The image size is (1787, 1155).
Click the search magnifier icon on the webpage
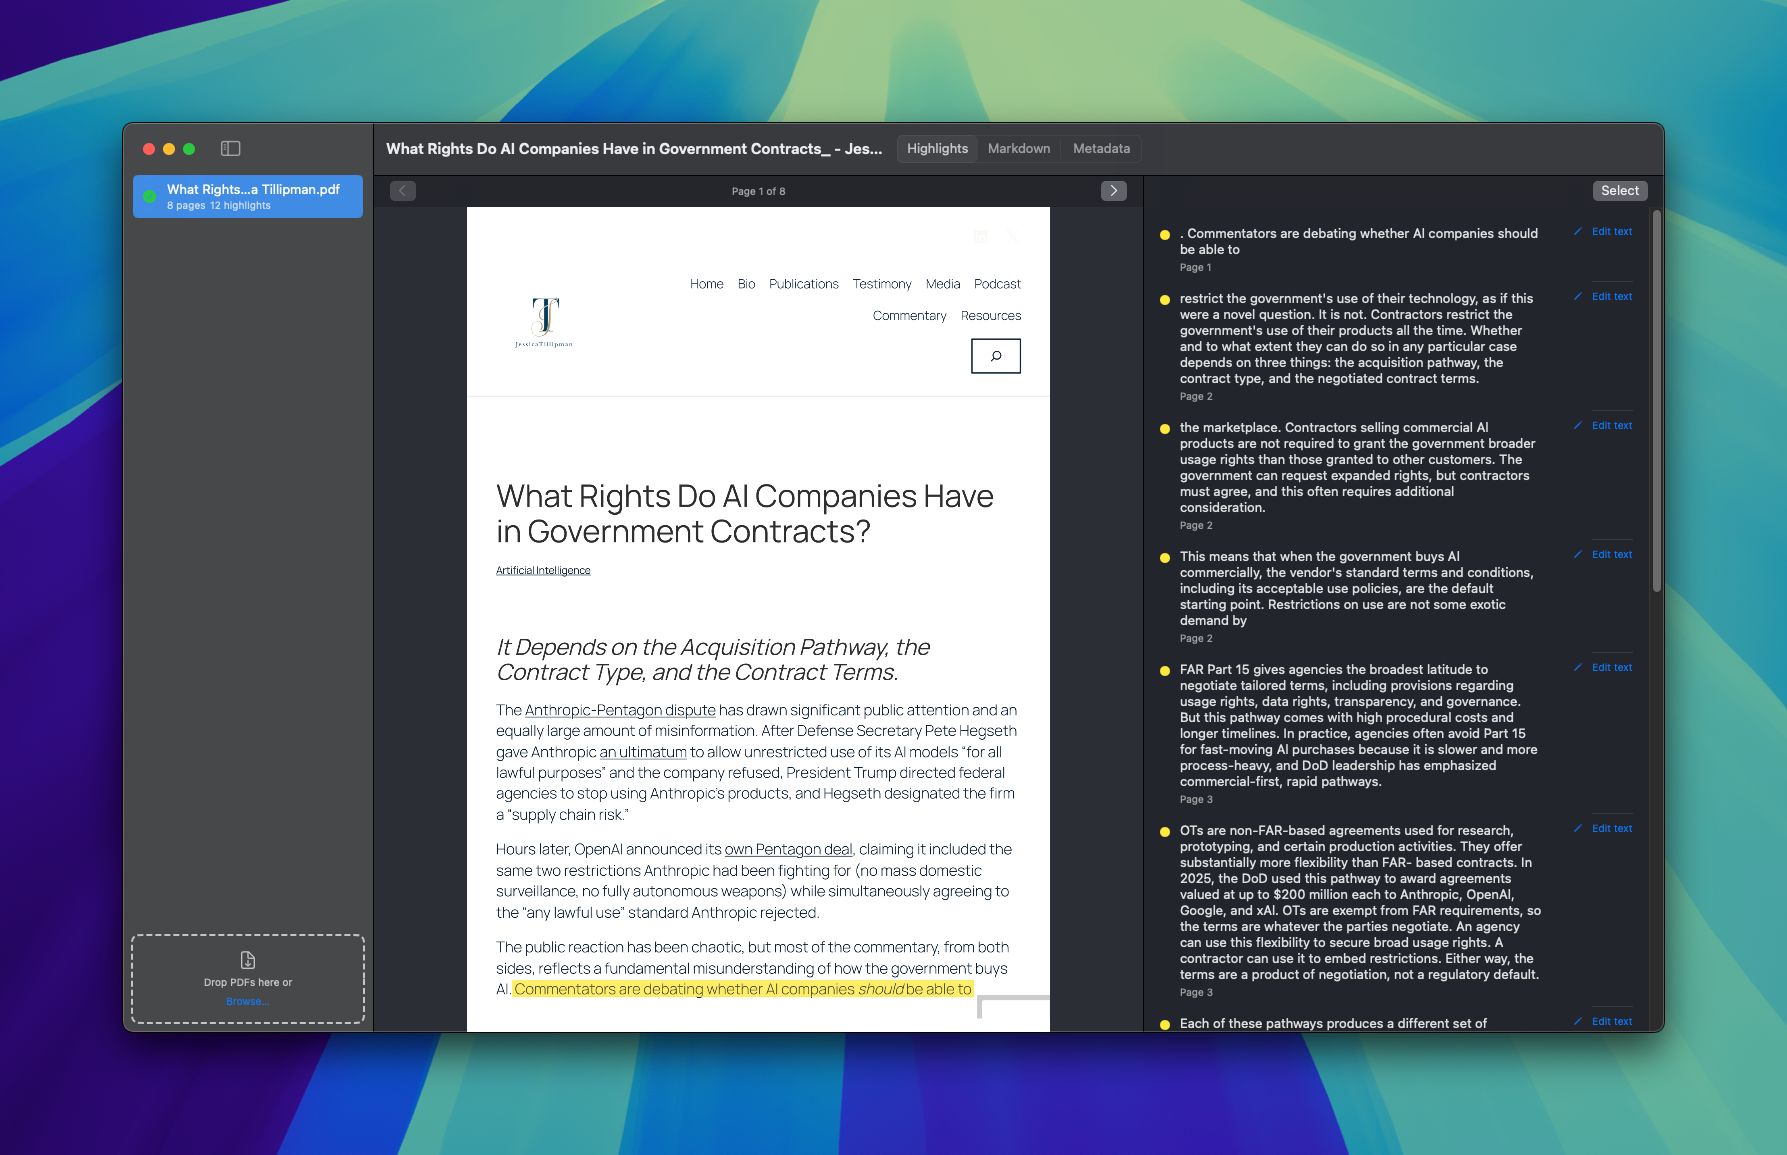pos(995,356)
